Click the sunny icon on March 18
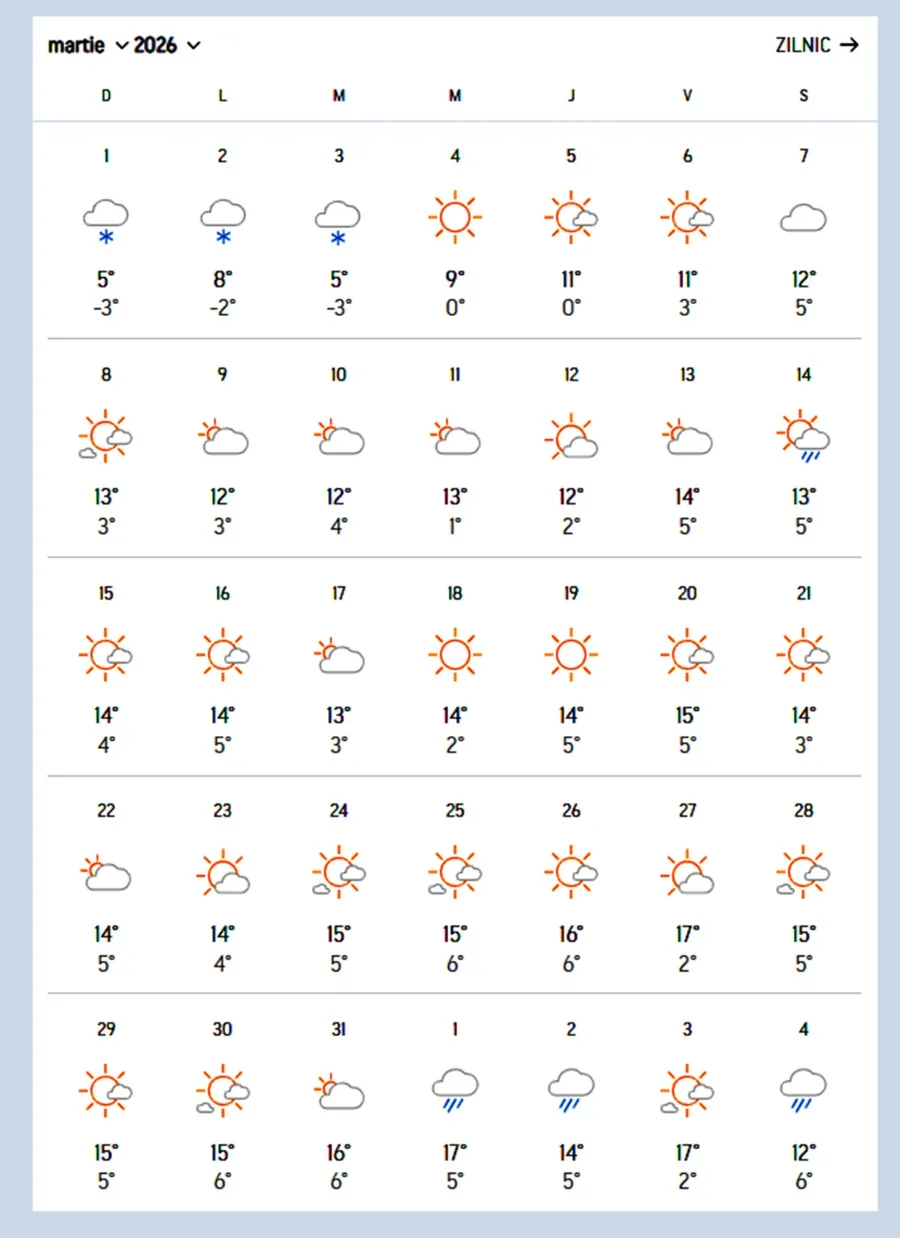Image resolution: width=900 pixels, height=1238 pixels. 455,655
